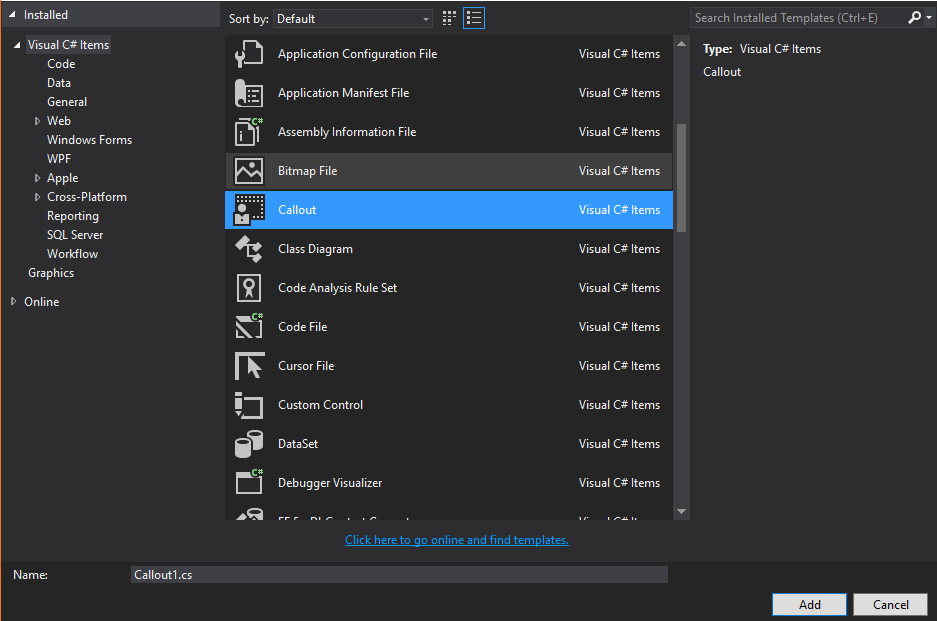Viewport: 937px width, 621px height.
Task: Select the Application Manifest File icon
Action: (249, 93)
